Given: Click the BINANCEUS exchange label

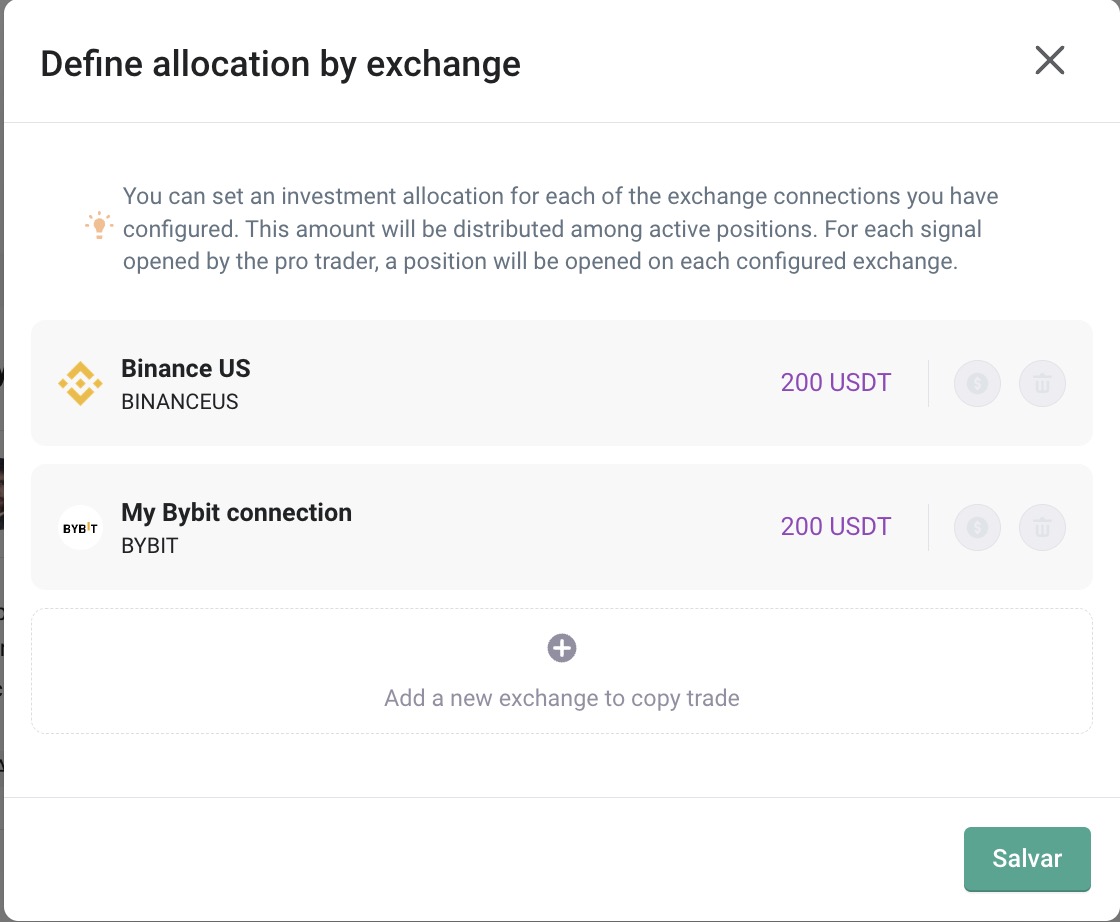Looking at the screenshot, I should 180,402.
